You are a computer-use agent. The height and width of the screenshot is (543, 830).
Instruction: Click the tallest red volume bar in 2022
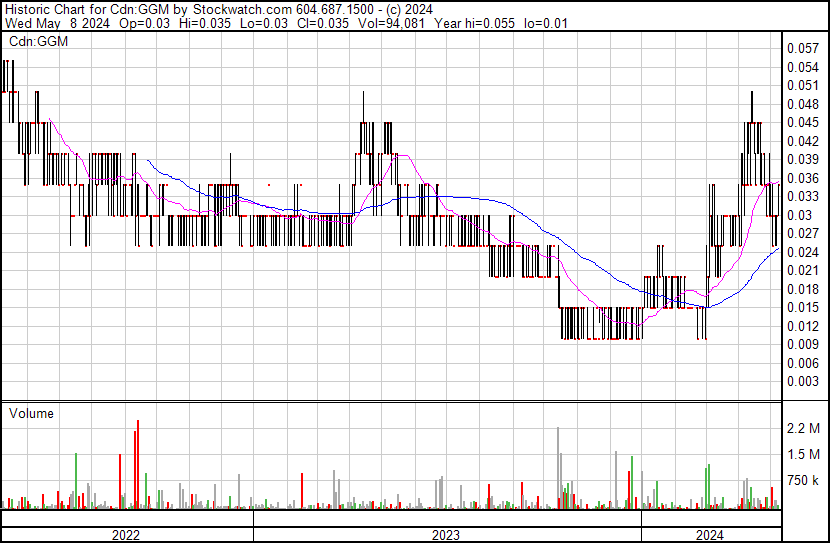(137, 465)
